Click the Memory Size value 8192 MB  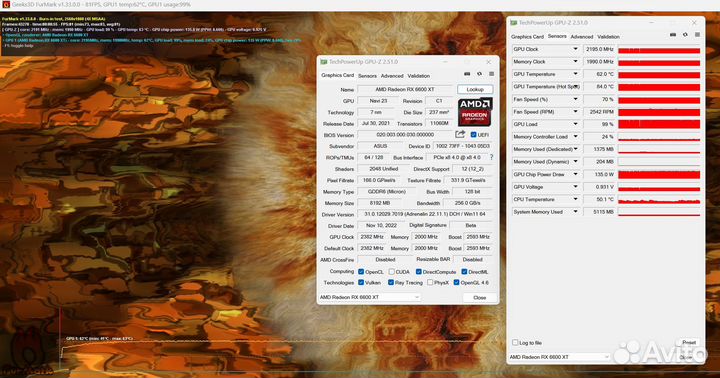pyautogui.click(x=380, y=203)
